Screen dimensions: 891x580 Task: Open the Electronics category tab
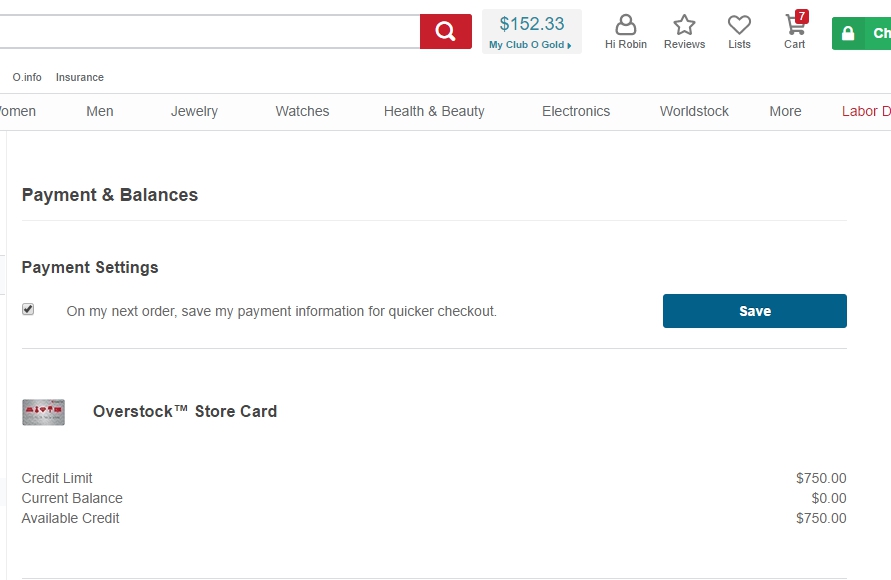coord(576,111)
